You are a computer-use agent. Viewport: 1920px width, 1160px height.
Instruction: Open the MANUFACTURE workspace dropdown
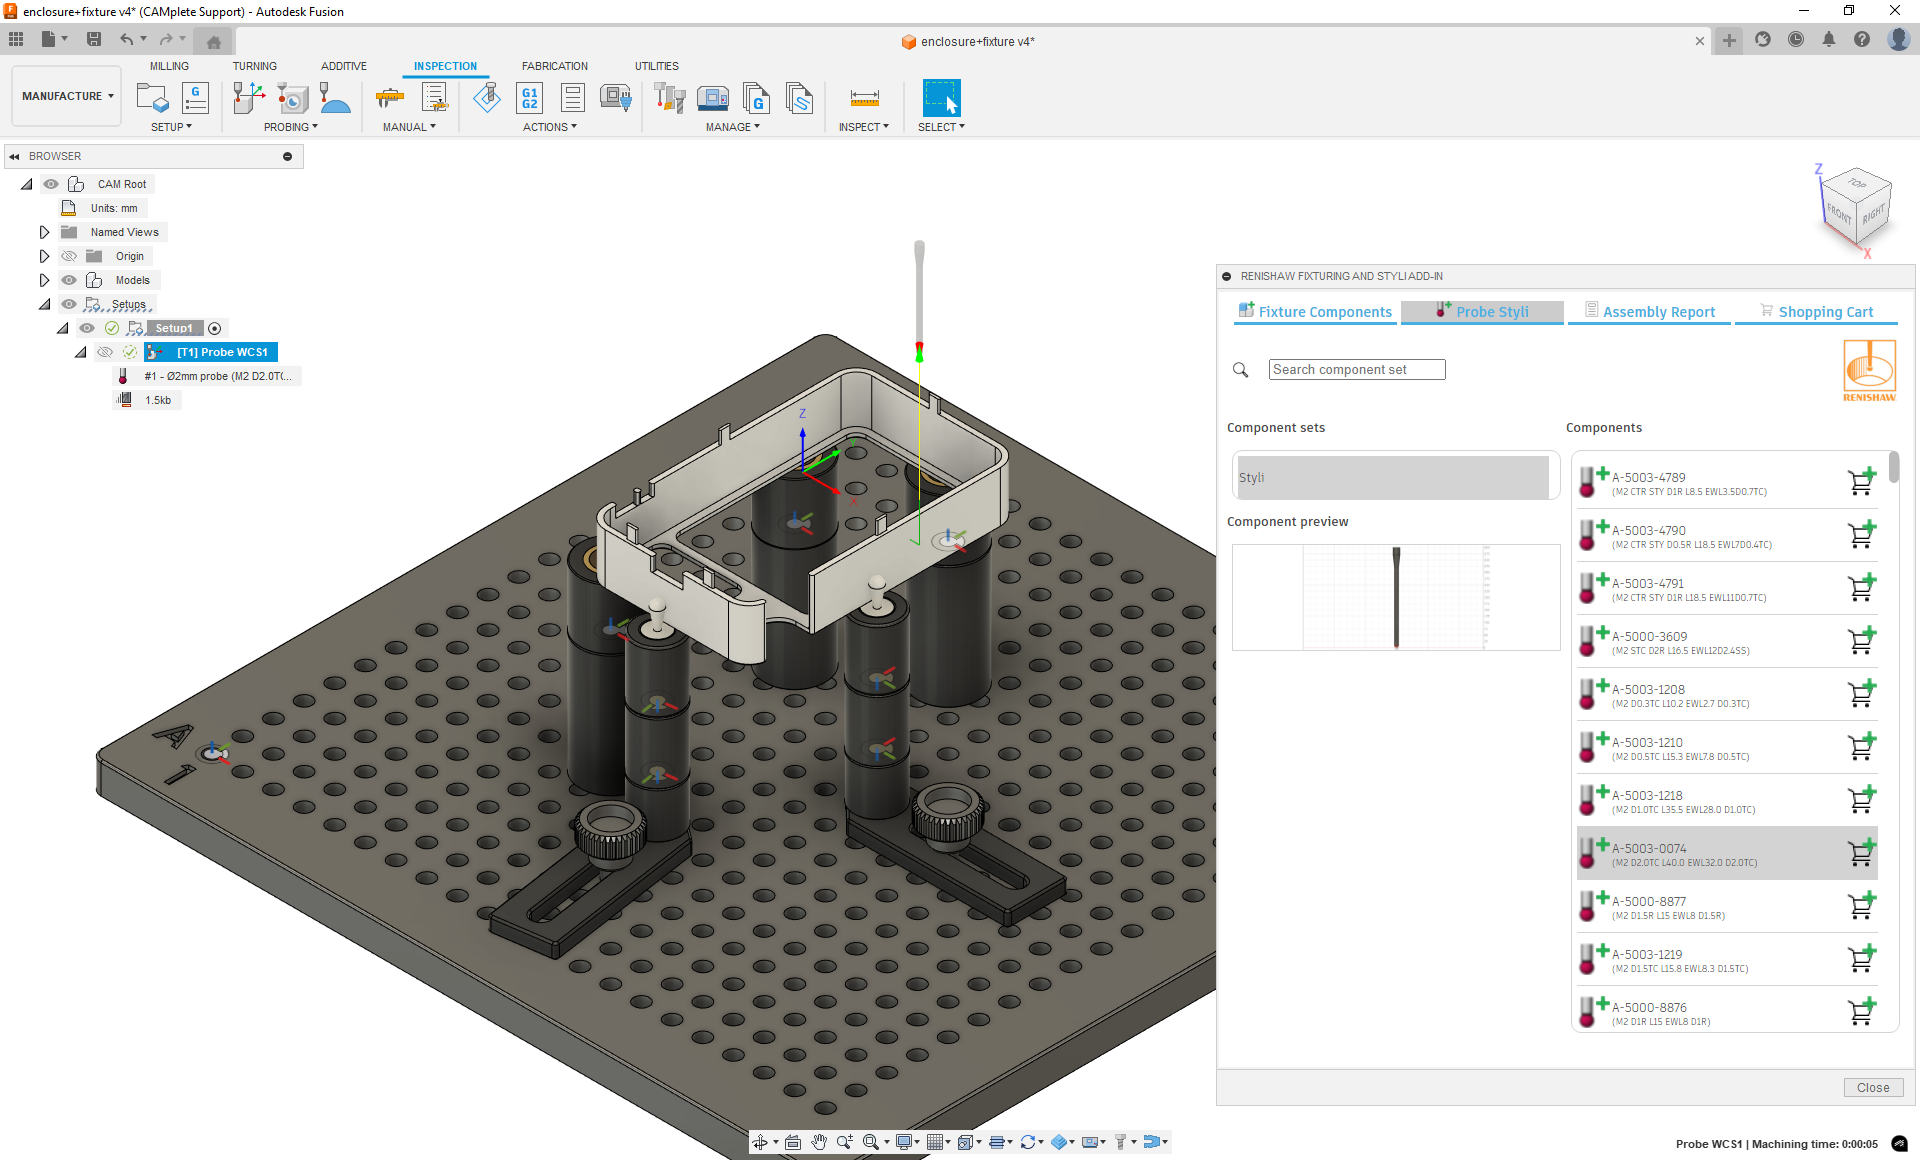(68, 96)
